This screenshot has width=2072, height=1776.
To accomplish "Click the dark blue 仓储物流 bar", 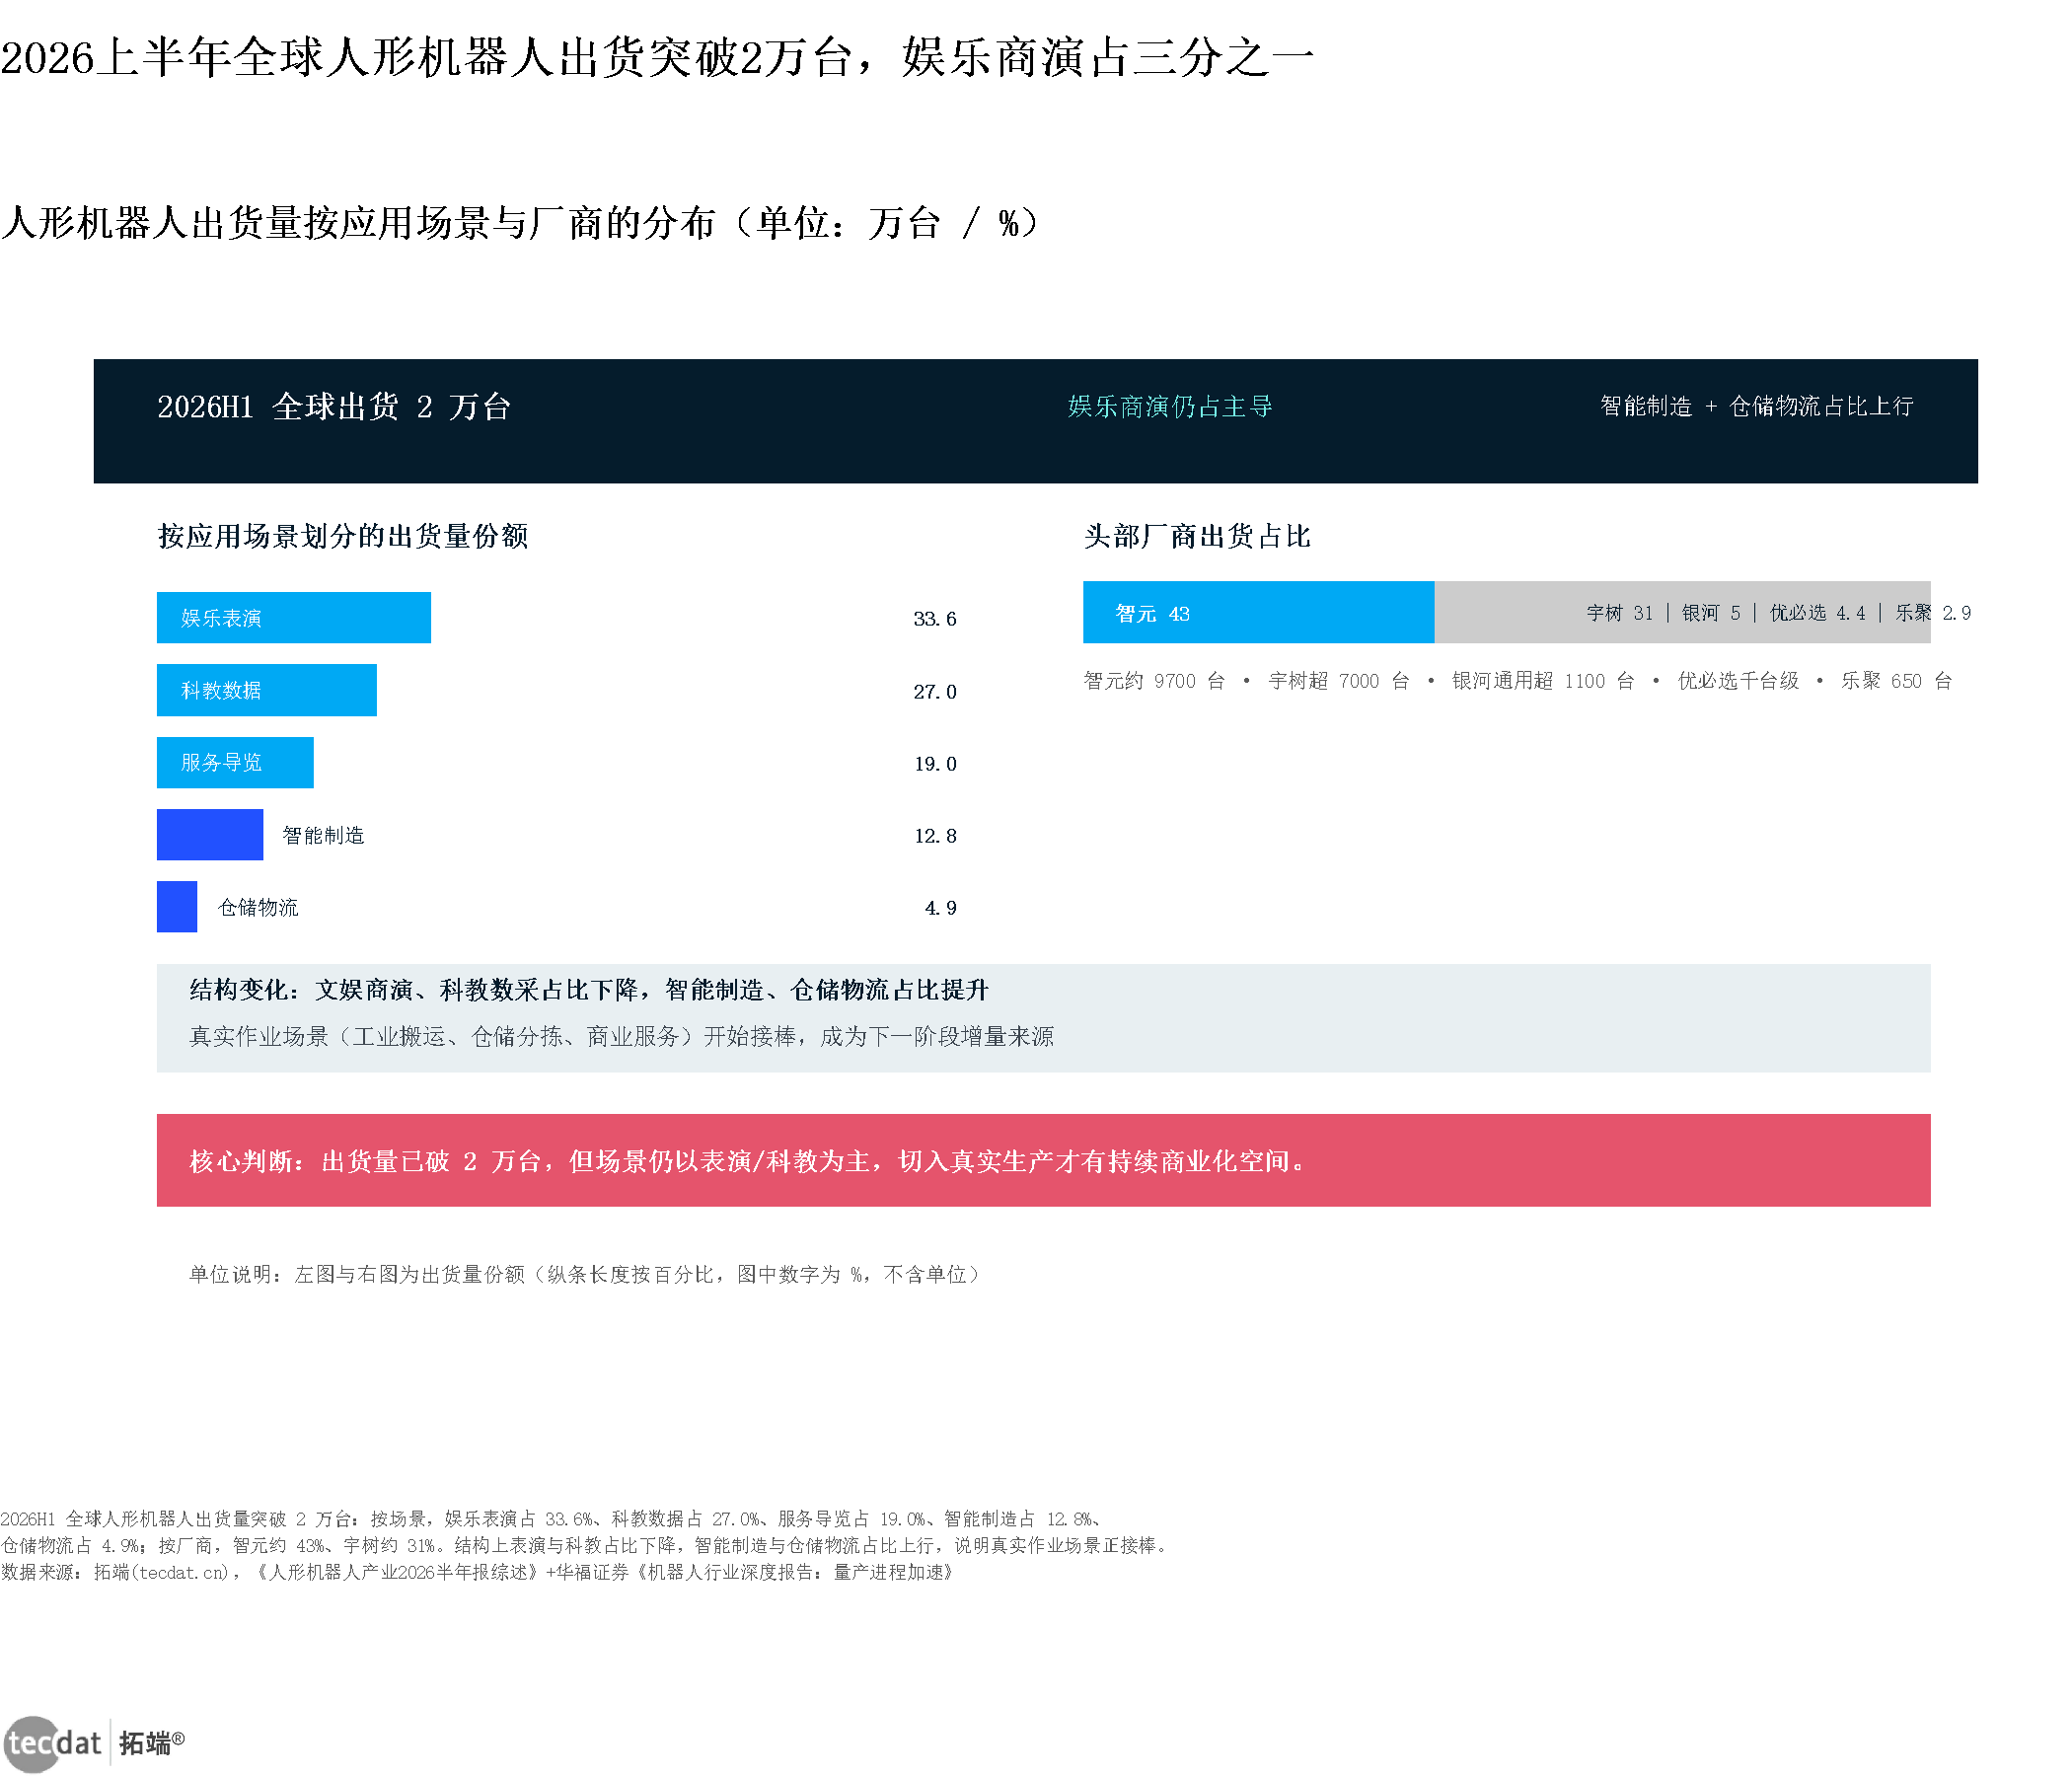I will click(x=177, y=907).
